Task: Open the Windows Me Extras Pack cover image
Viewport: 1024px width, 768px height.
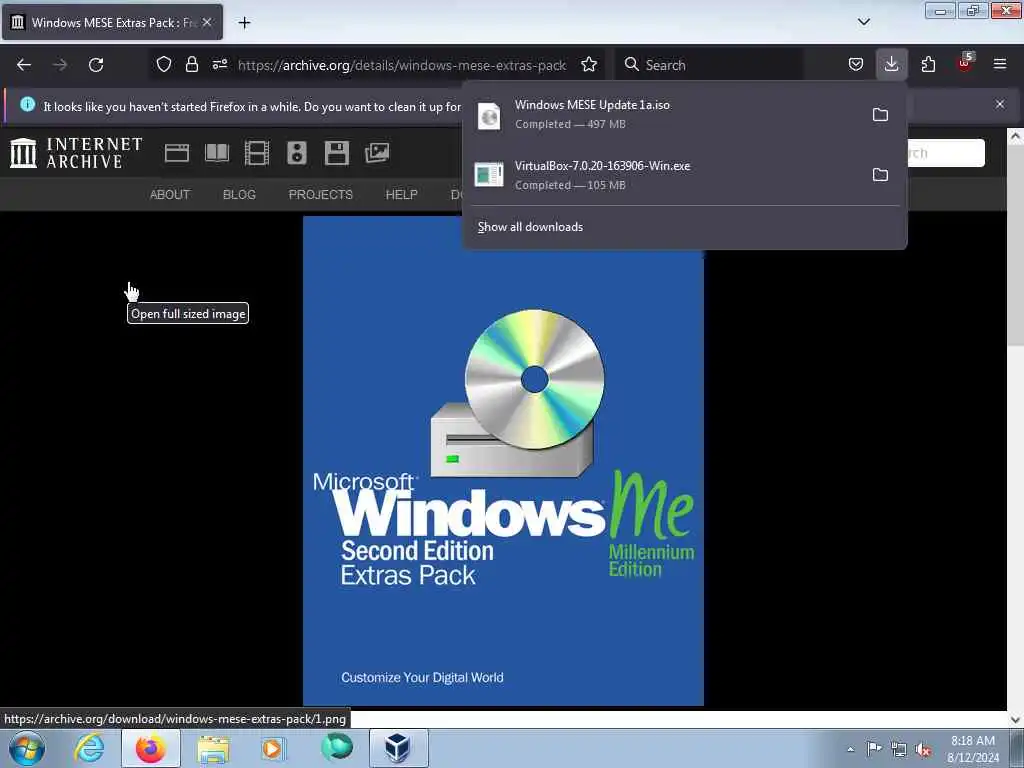Action: point(504,461)
